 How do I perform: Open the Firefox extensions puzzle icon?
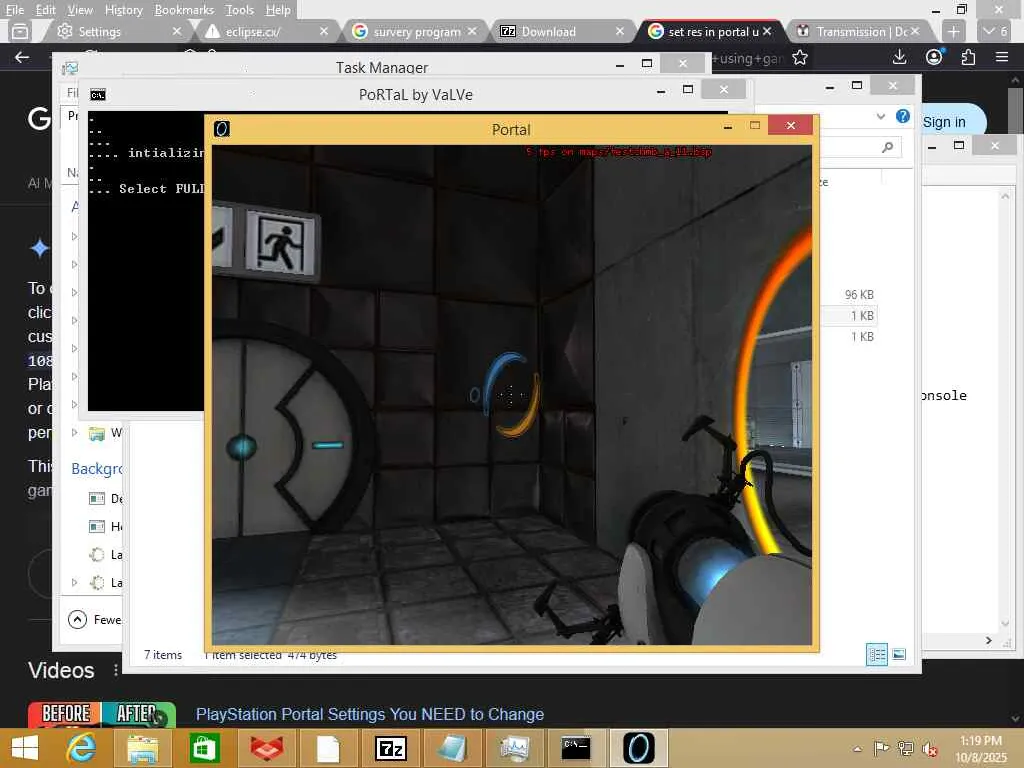(968, 57)
